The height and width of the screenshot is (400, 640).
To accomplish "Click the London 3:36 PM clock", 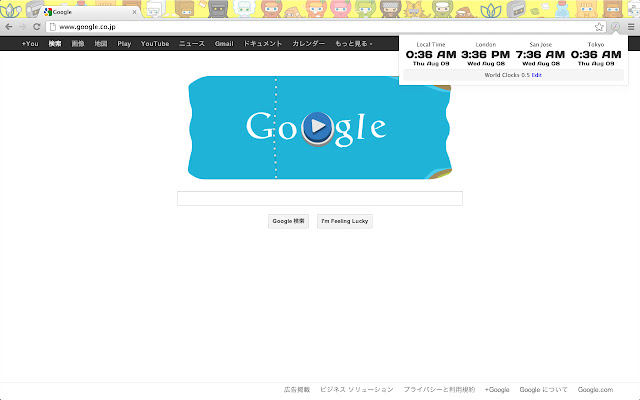I will (486, 54).
